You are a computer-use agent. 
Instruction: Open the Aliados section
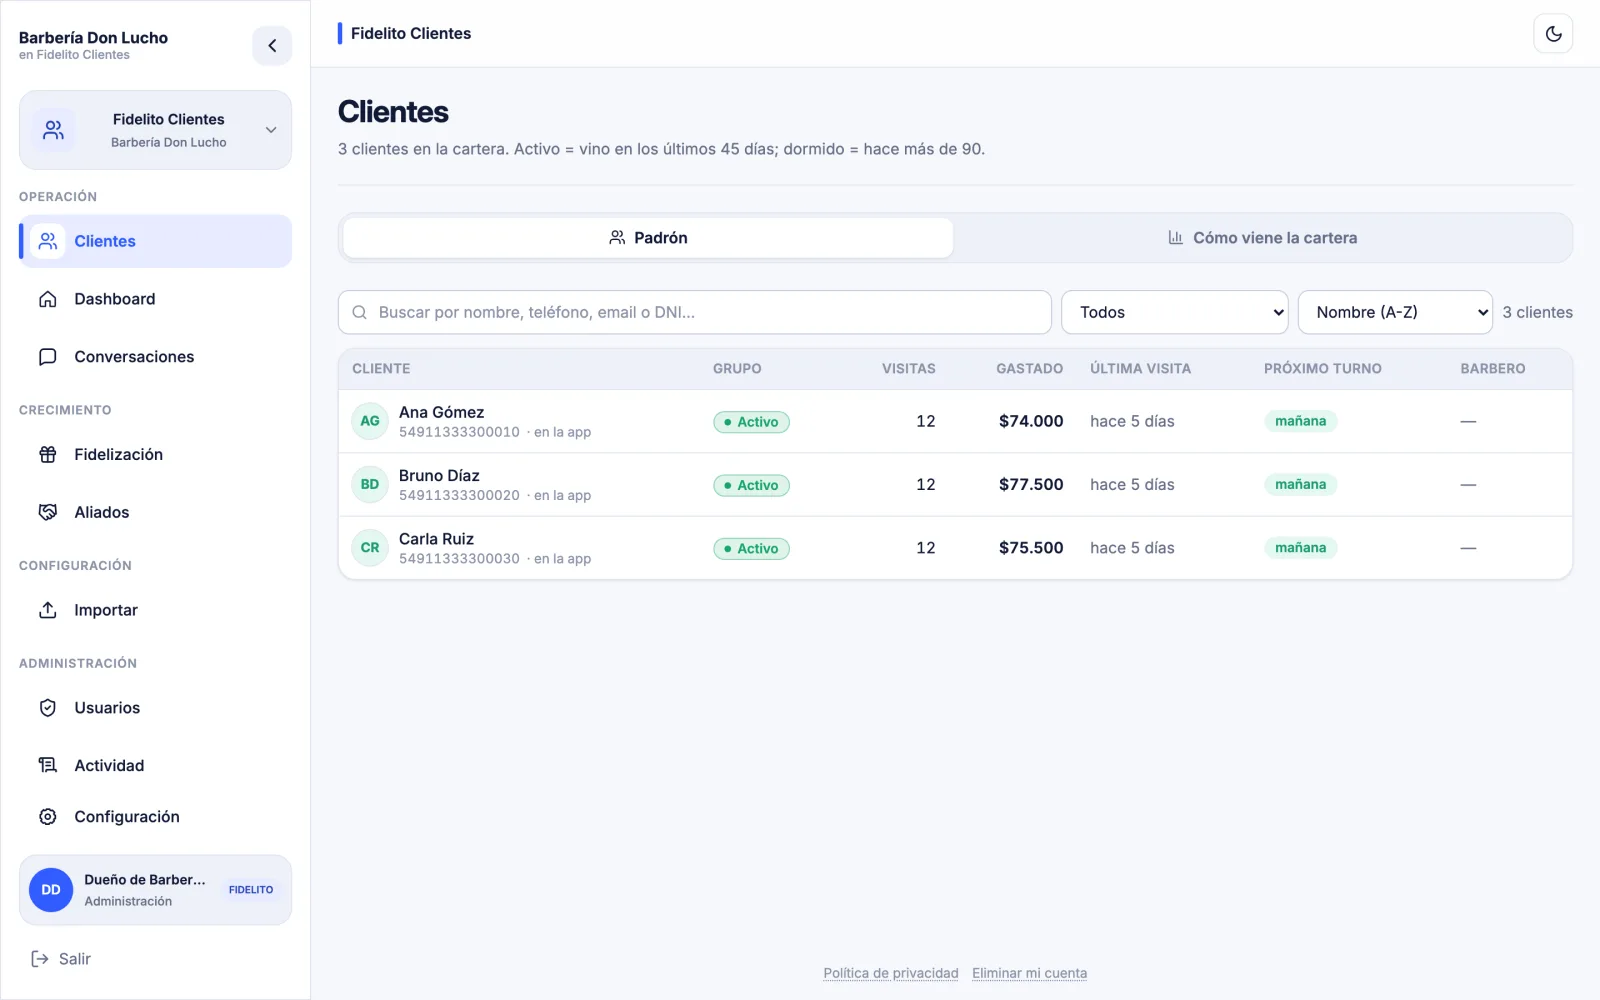[x=155, y=512]
